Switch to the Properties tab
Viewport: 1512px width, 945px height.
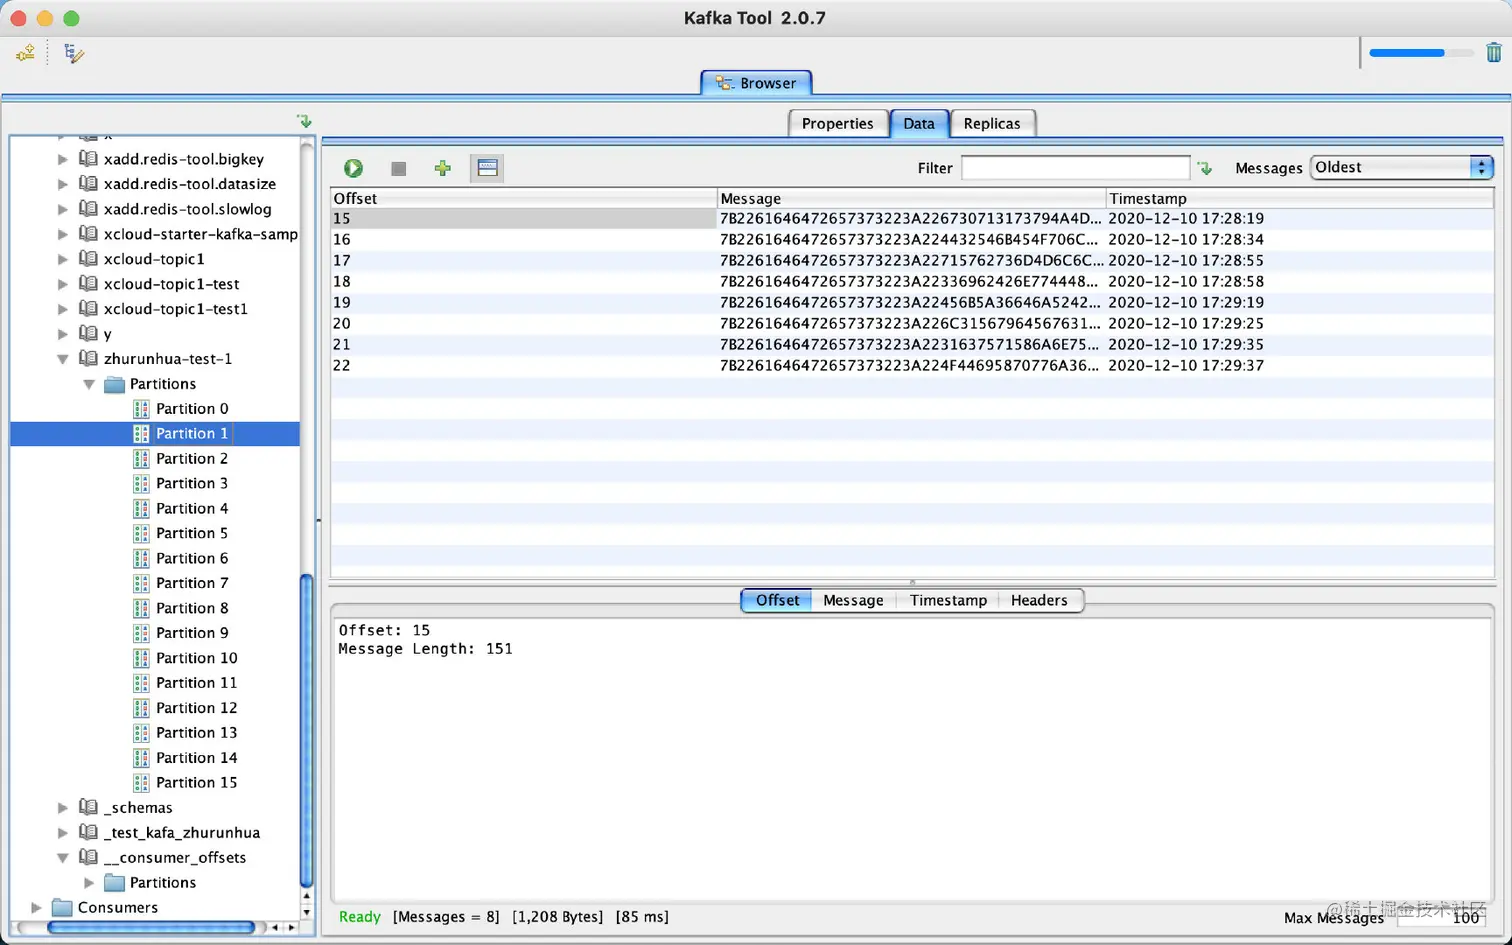(838, 123)
